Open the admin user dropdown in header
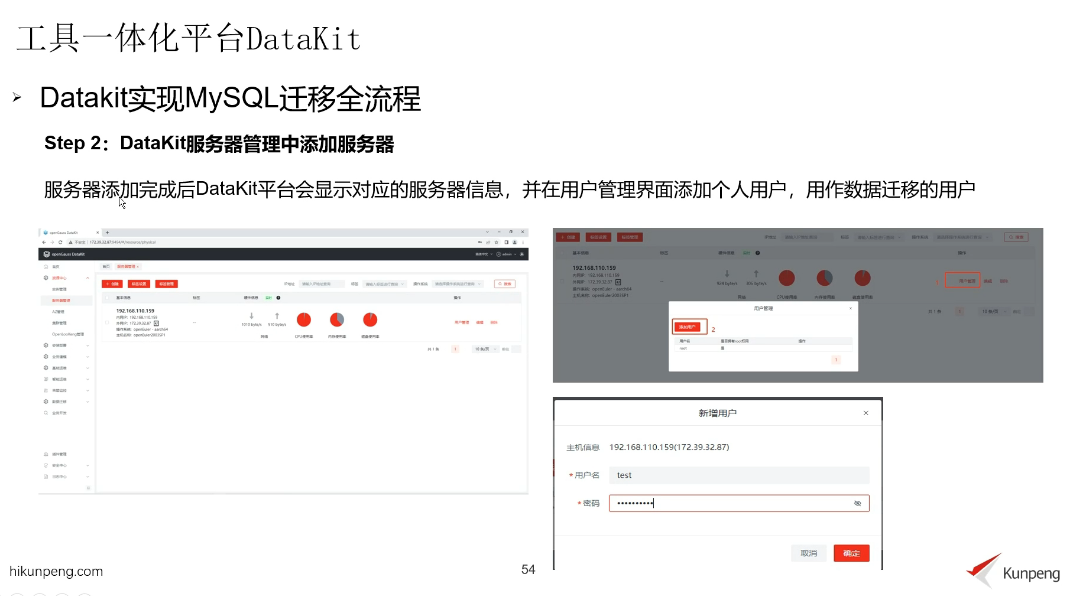Image resolution: width=1084 pixels, height=596 pixels. tap(506, 254)
